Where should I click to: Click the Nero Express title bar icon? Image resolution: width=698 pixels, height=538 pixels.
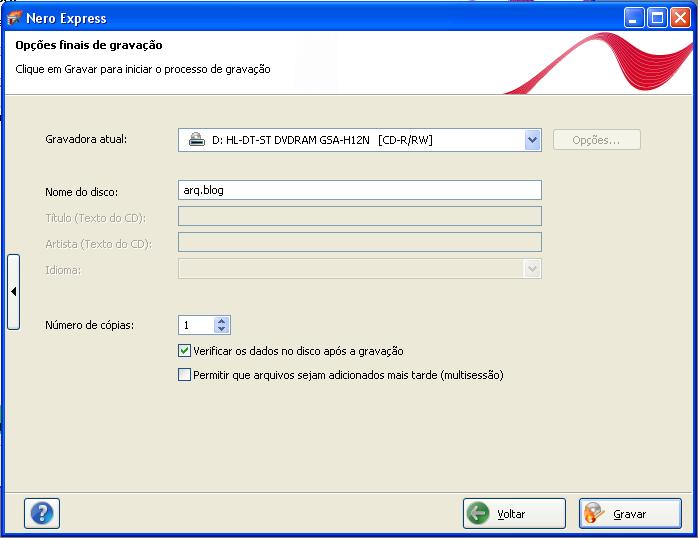(x=14, y=18)
